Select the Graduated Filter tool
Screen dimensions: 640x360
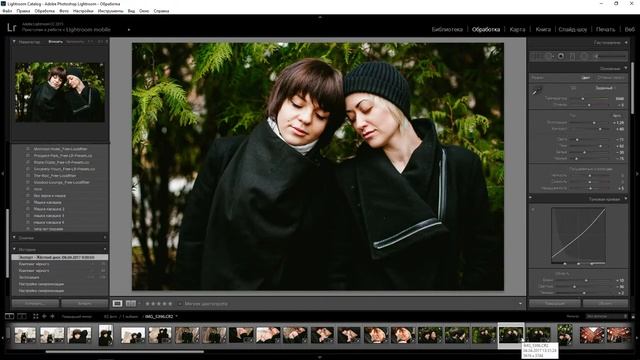pos(572,56)
